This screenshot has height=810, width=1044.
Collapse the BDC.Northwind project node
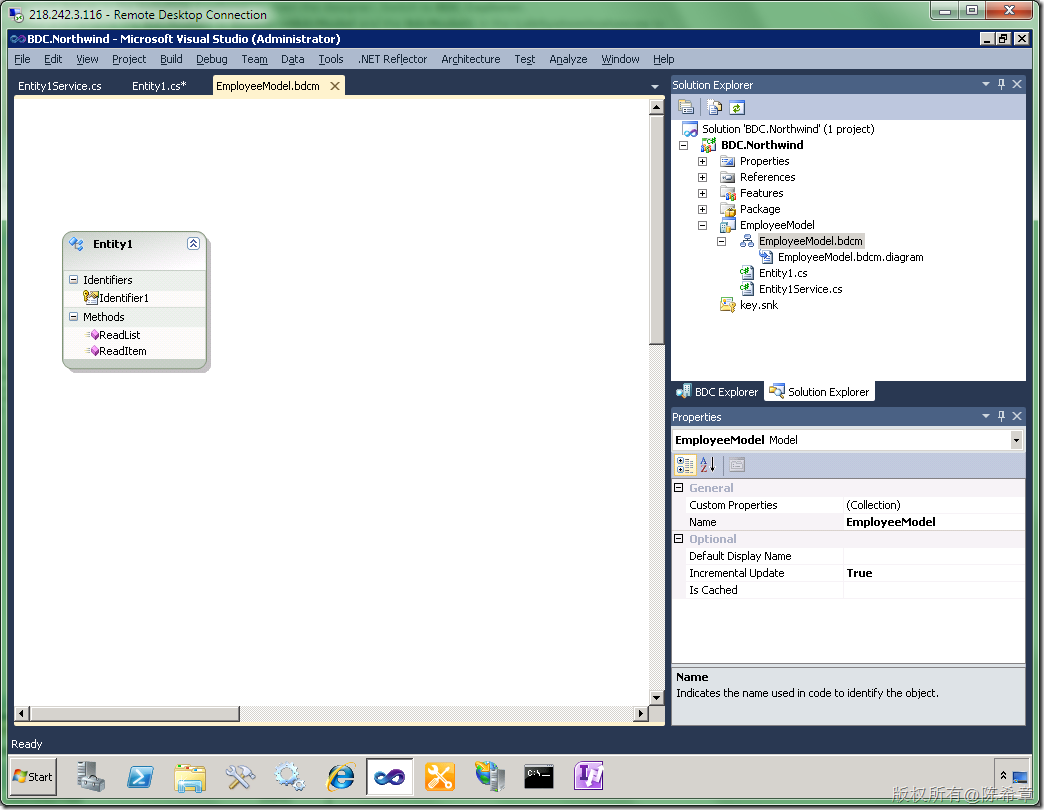pos(683,145)
